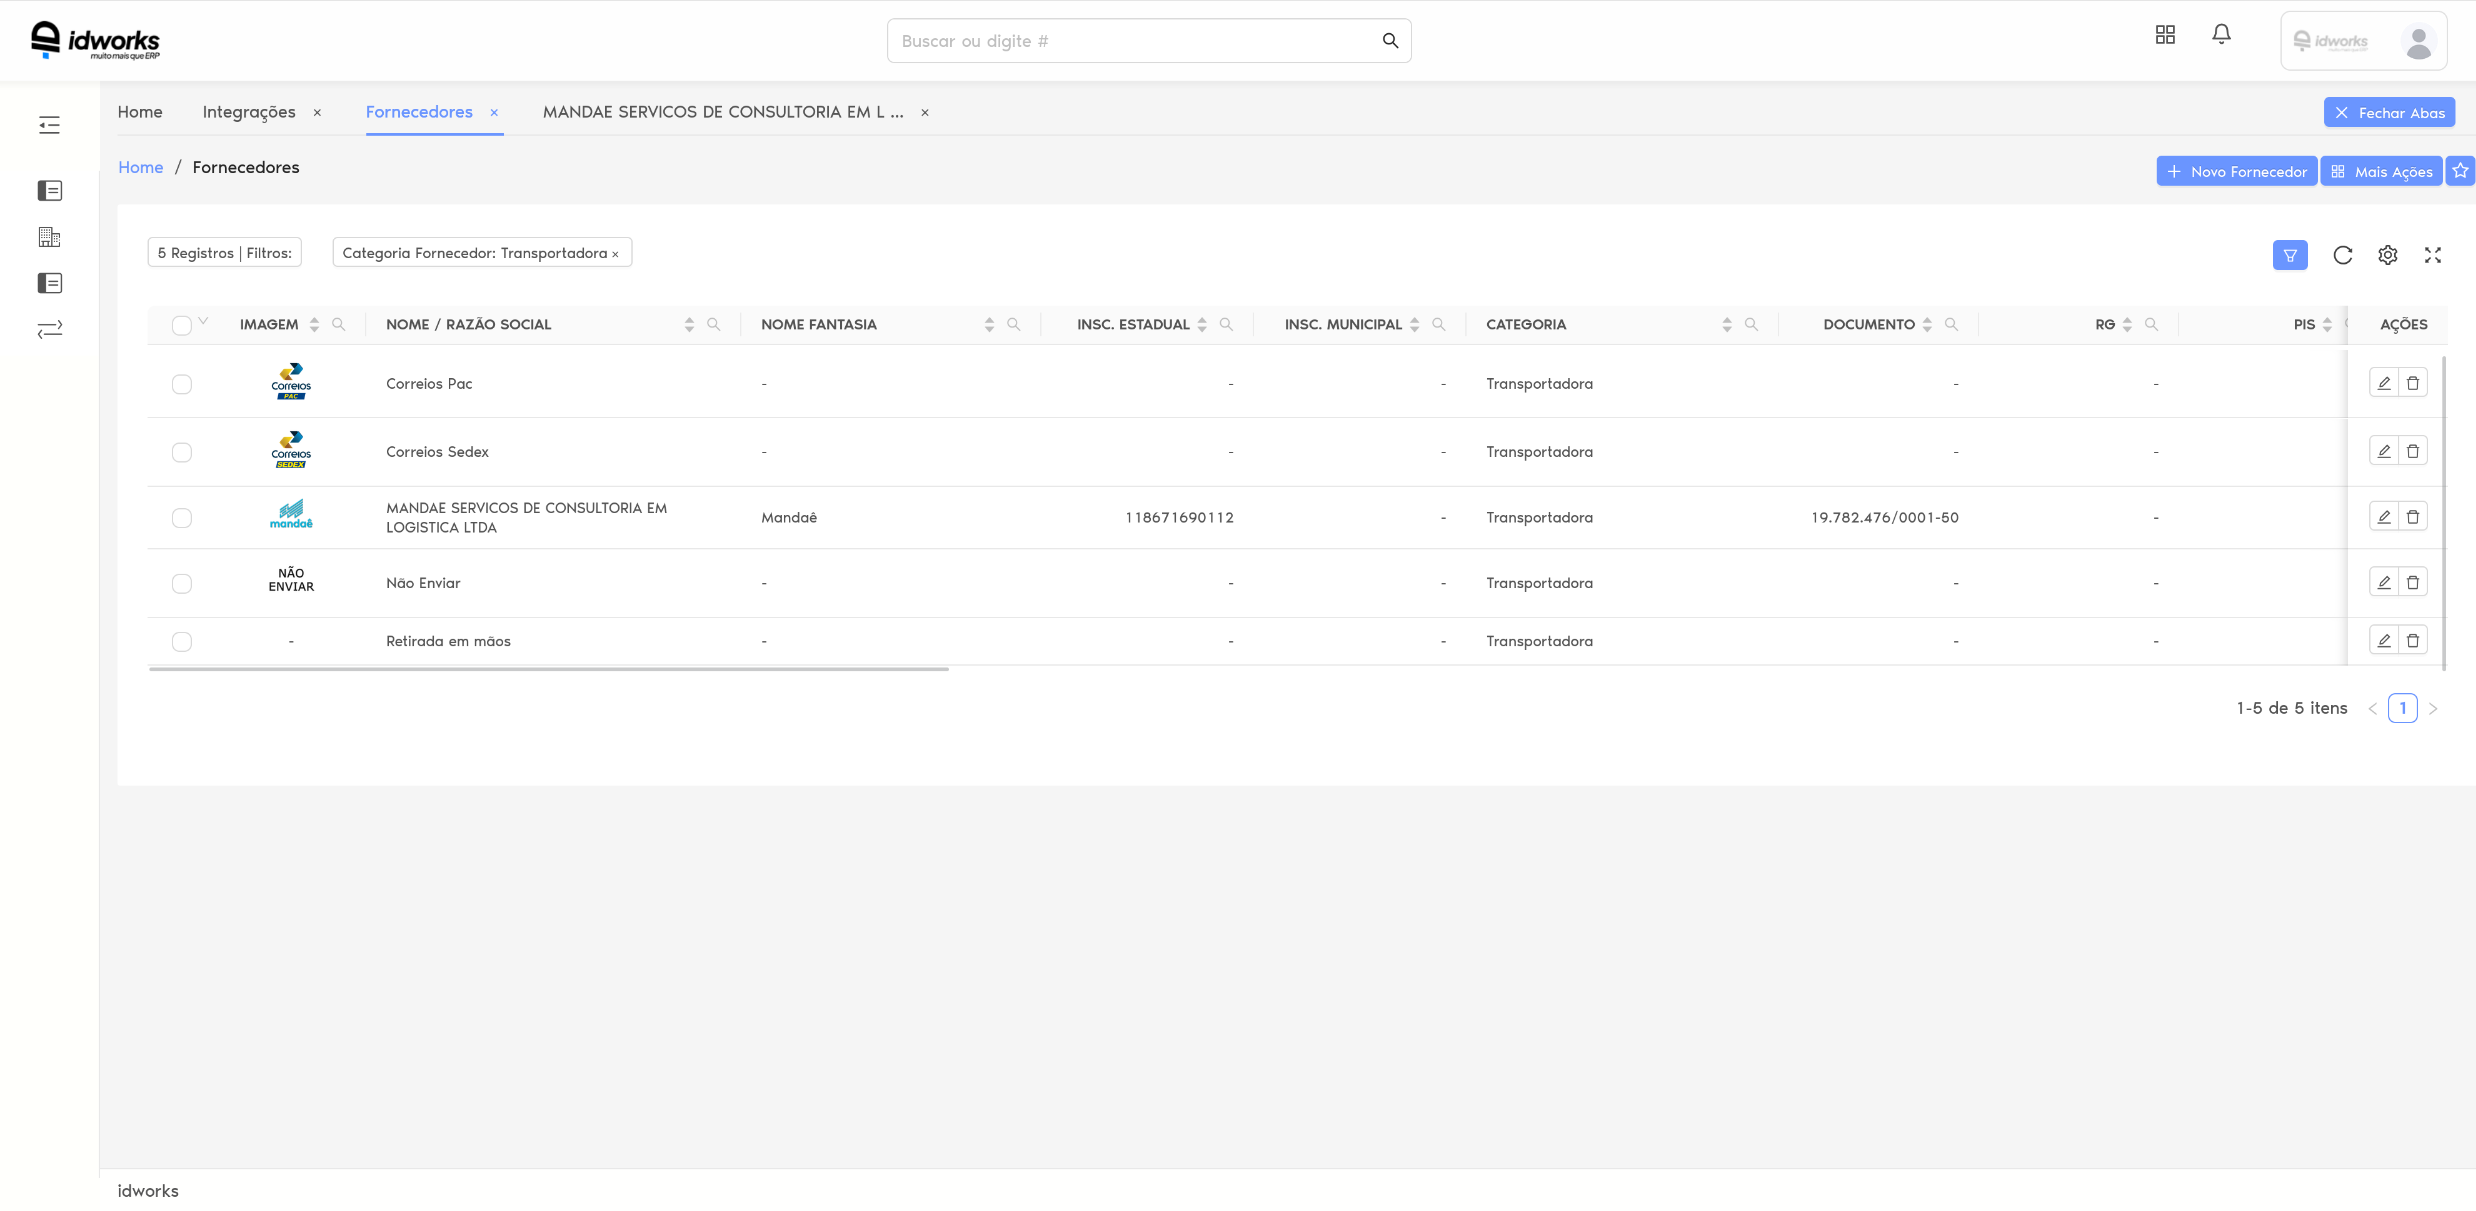Viewport: 2476px width, 1211px height.
Task: Click the Novo Fornecedor button
Action: pyautogui.click(x=2236, y=171)
